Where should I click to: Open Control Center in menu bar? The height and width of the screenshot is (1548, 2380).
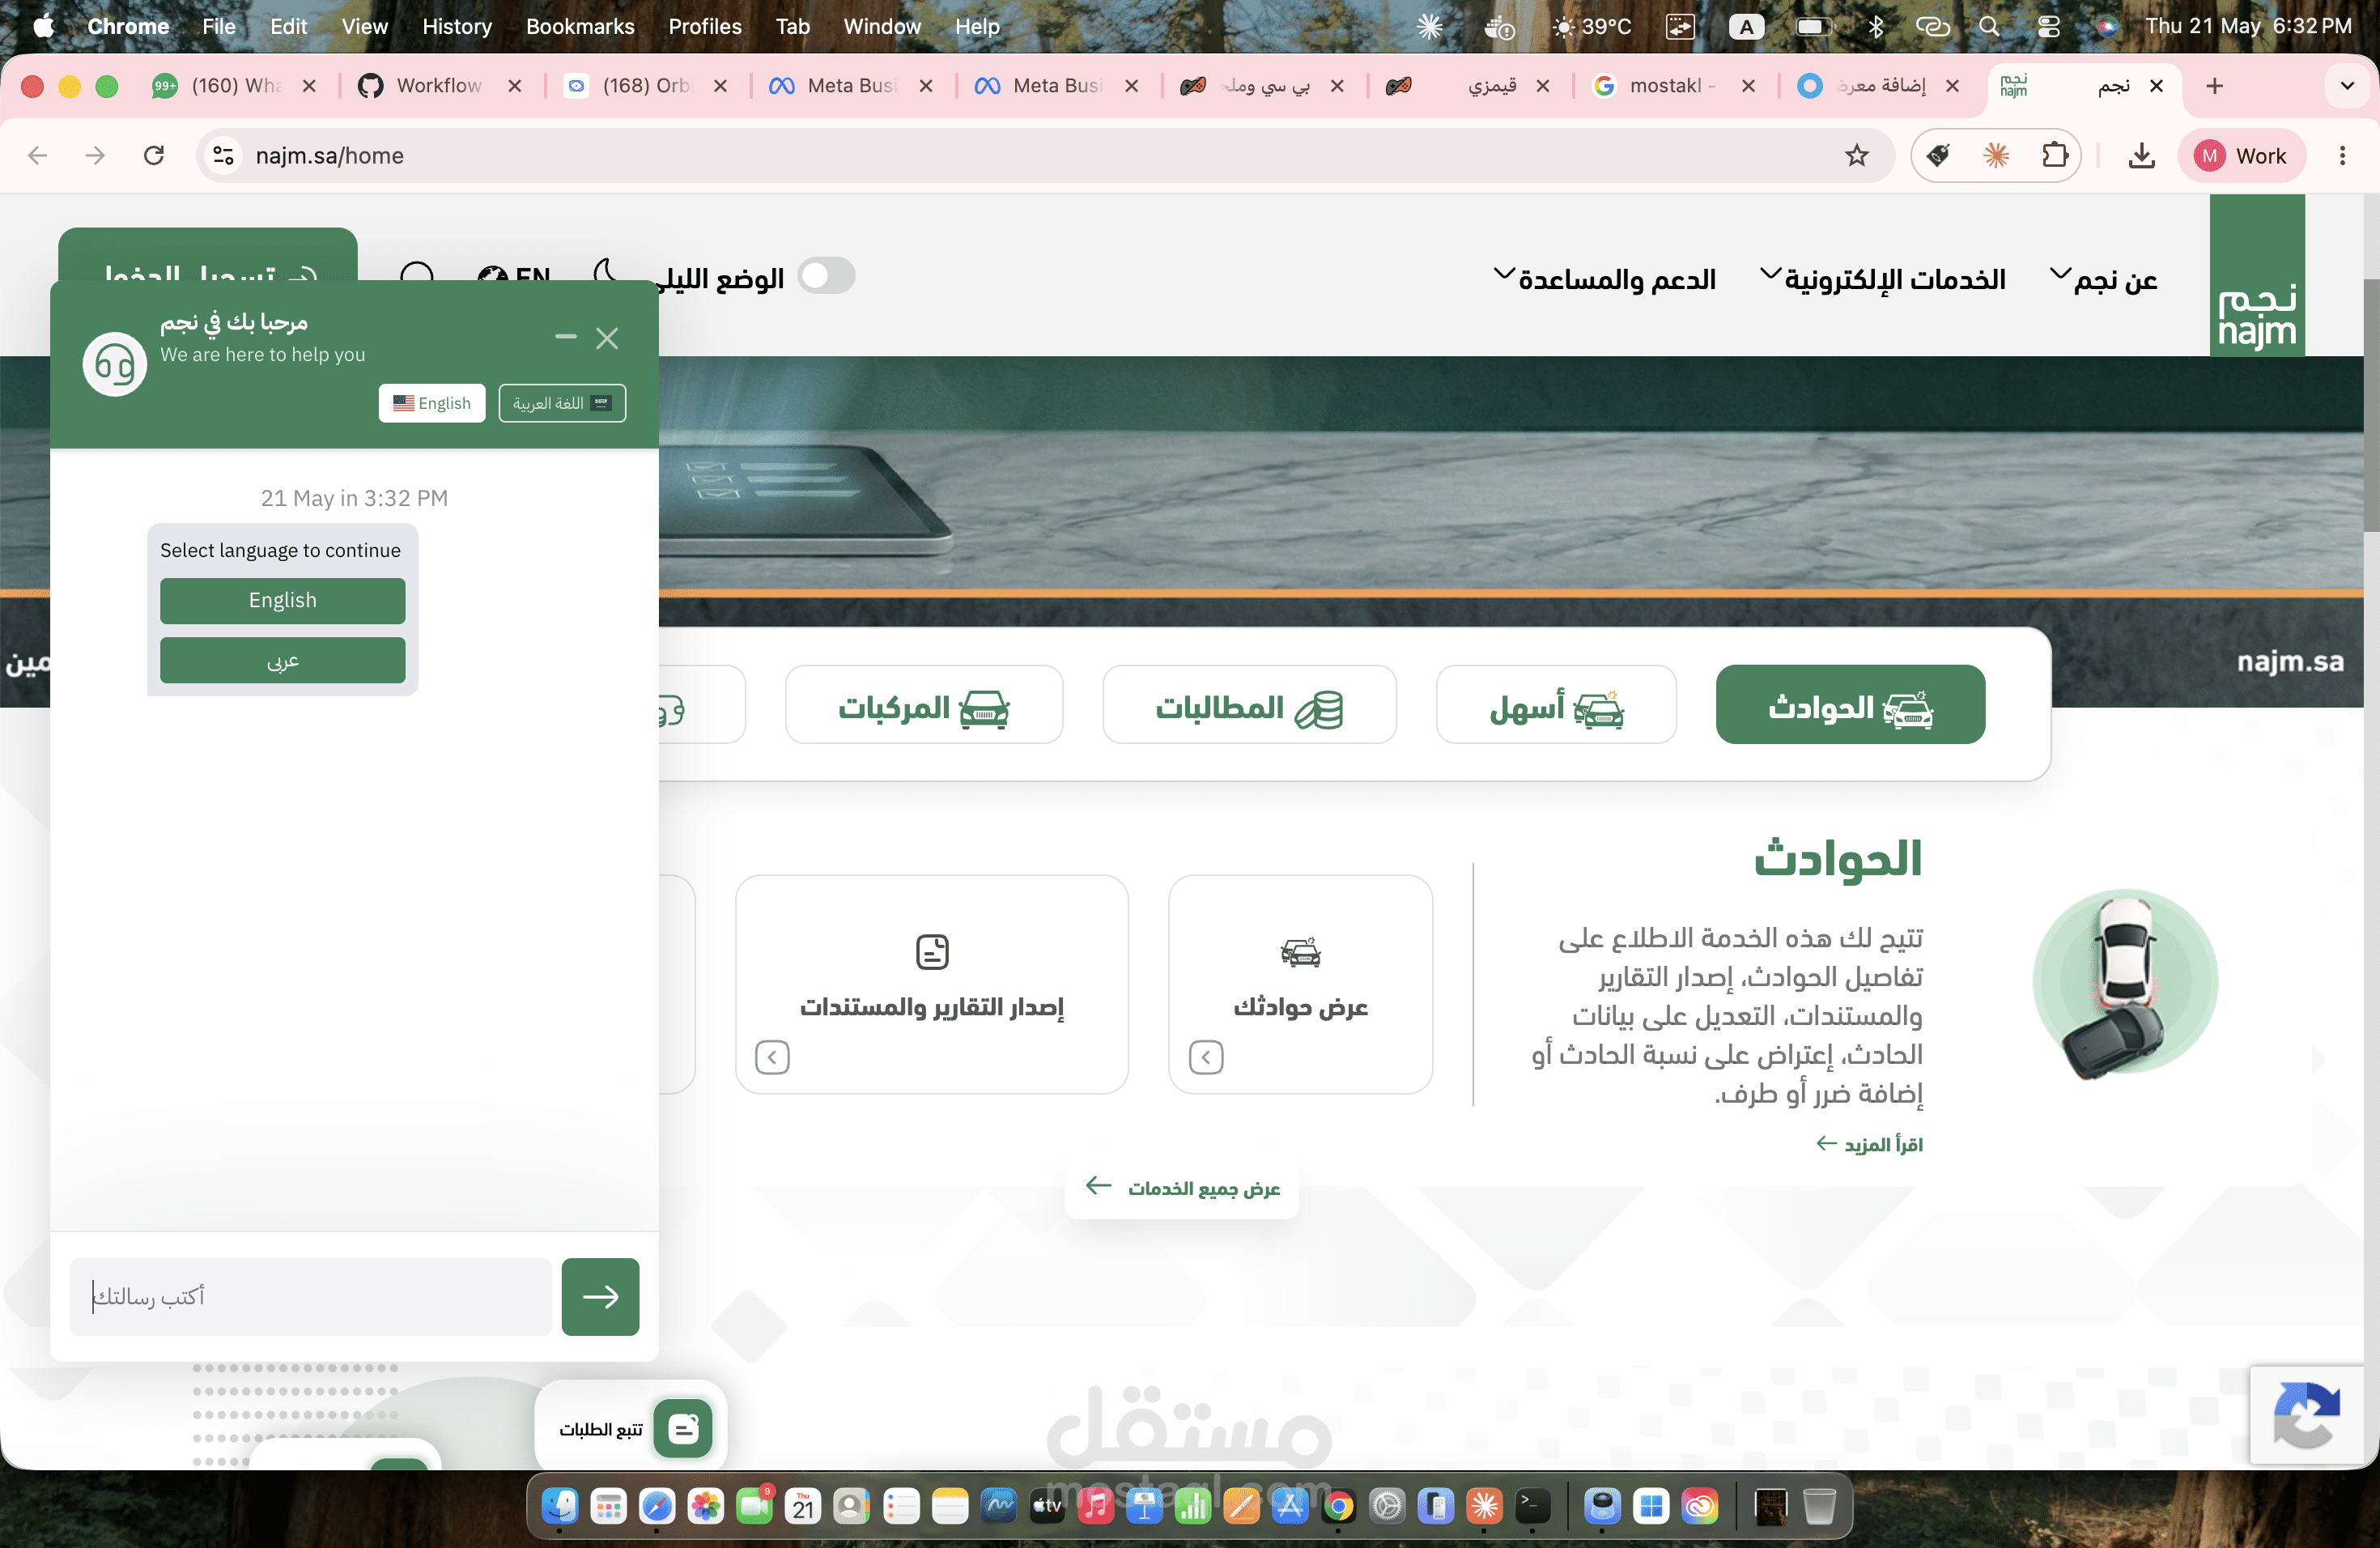click(x=2048, y=26)
